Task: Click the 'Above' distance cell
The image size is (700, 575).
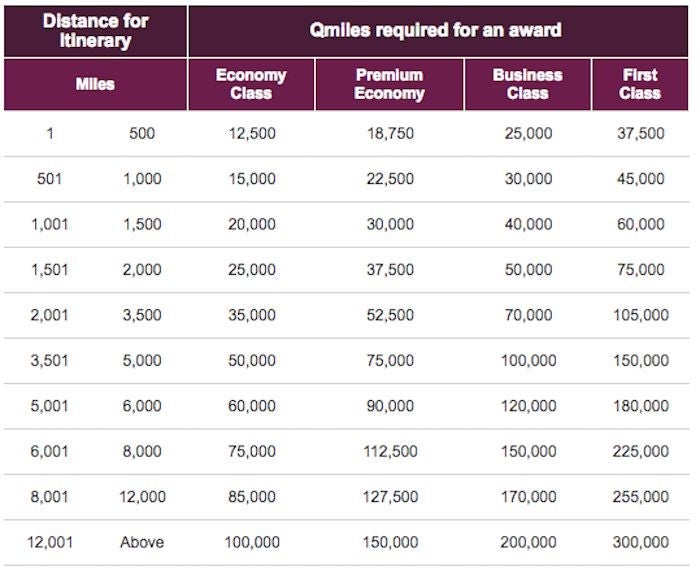Action: coord(142,542)
